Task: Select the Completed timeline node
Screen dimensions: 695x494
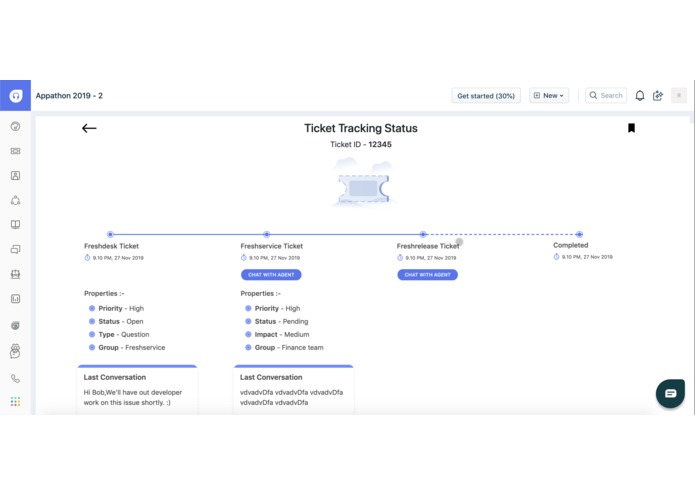Action: [x=579, y=234]
